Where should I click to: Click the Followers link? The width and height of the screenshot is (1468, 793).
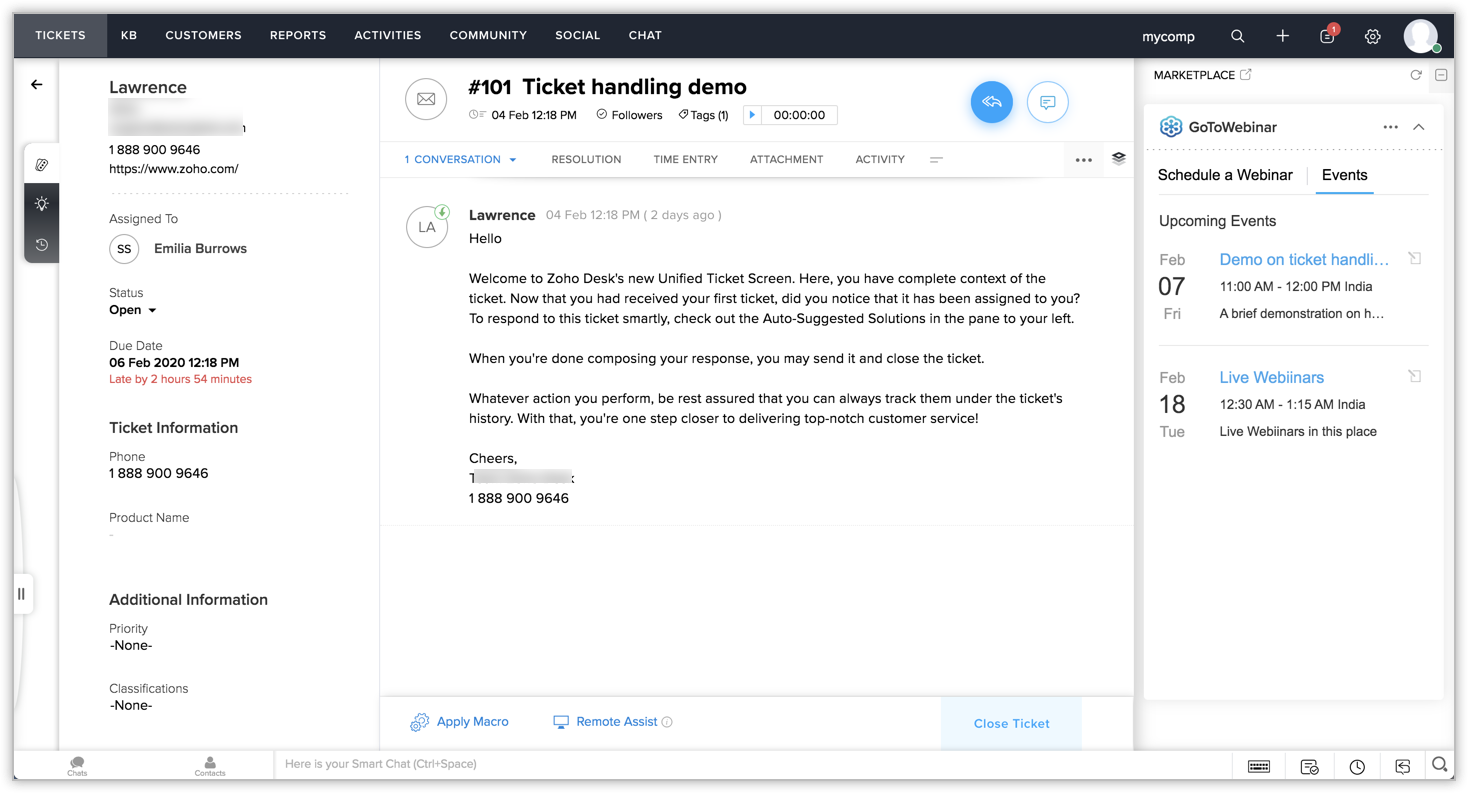point(630,115)
